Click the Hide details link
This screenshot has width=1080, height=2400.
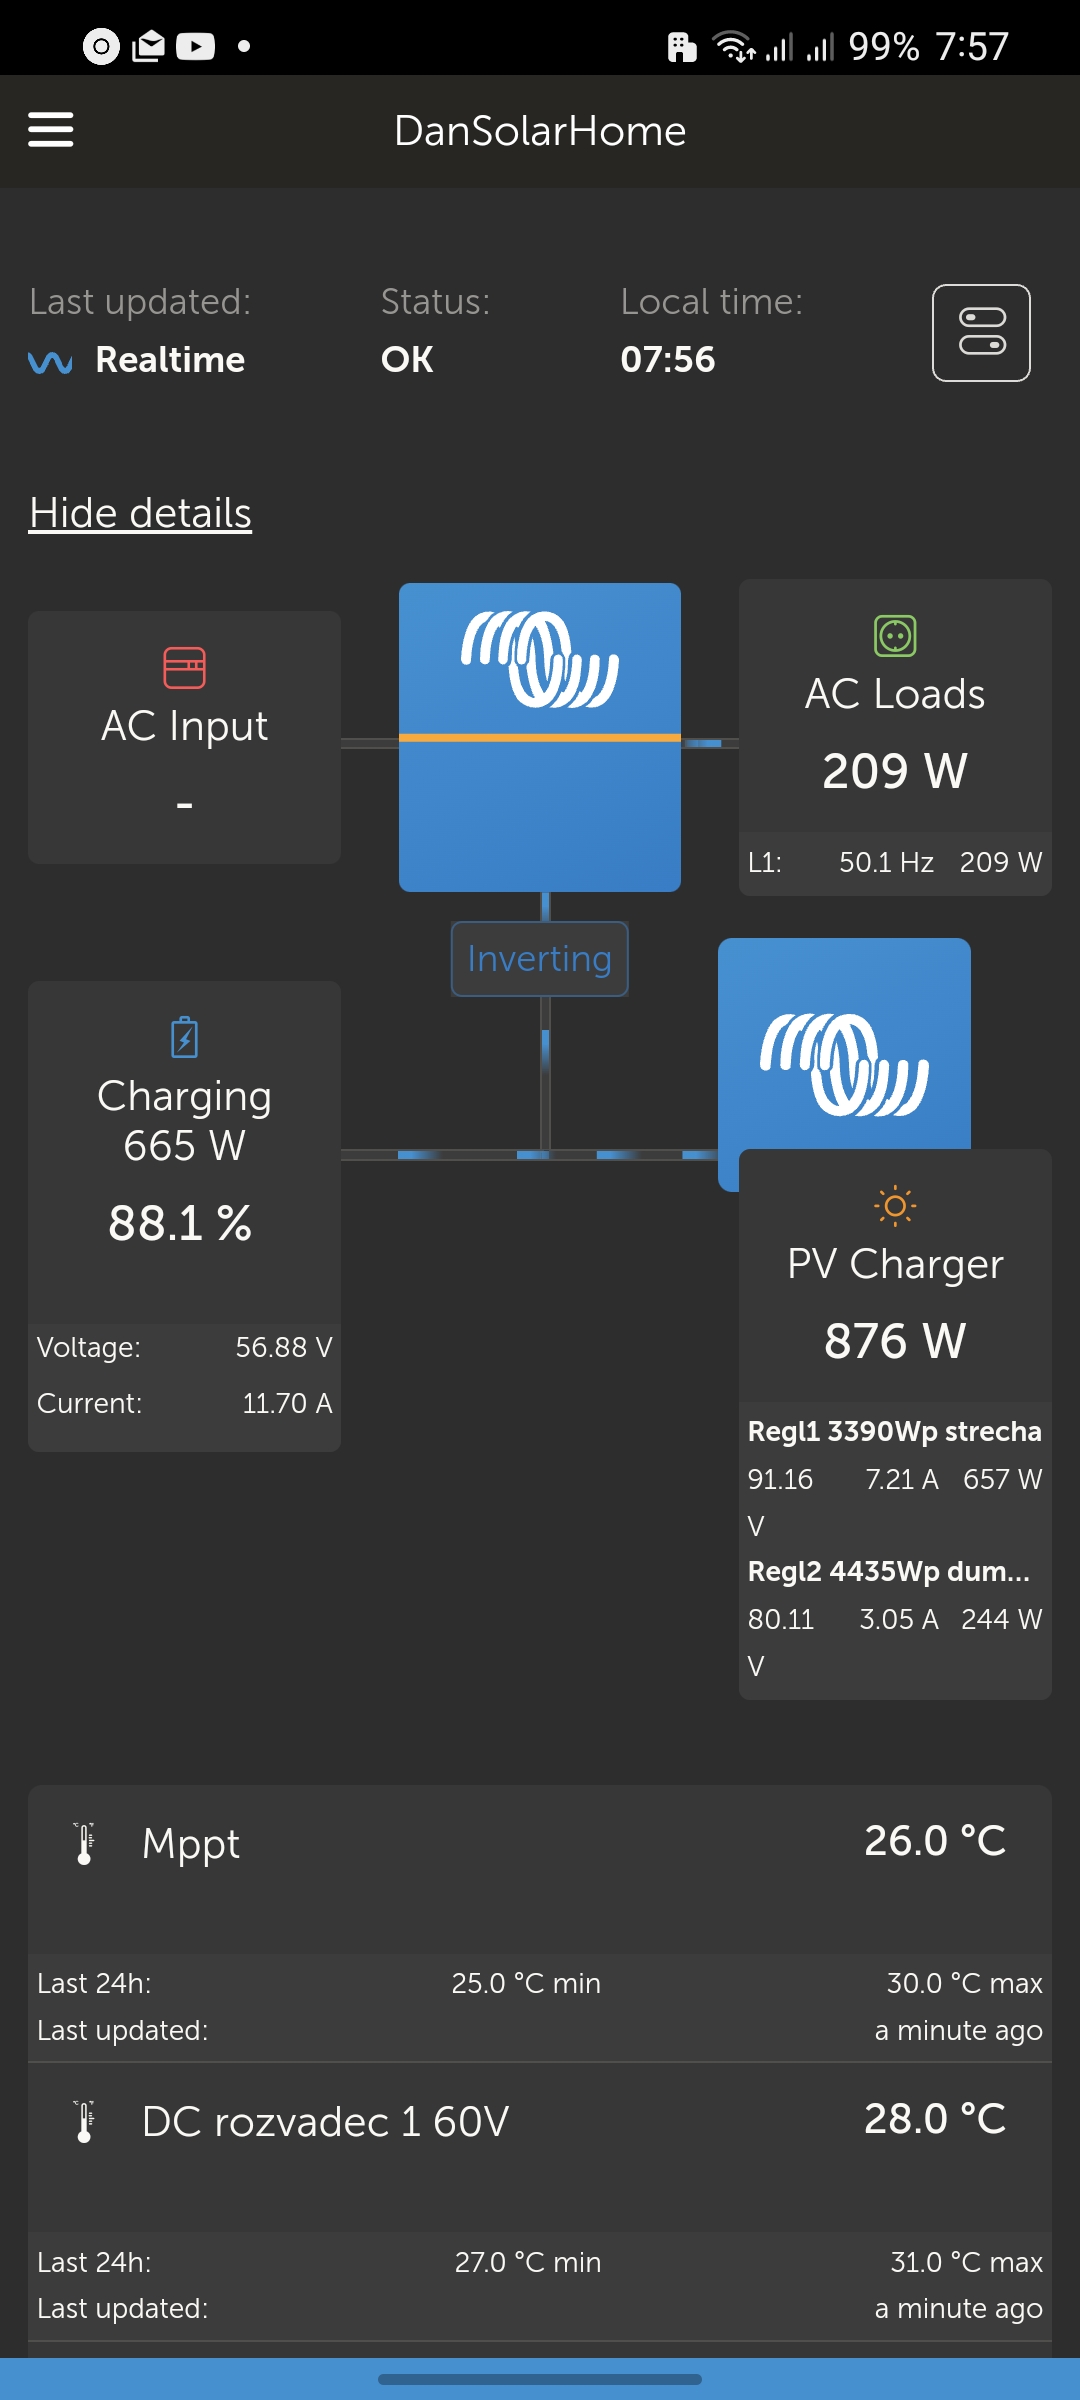pyautogui.click(x=140, y=513)
